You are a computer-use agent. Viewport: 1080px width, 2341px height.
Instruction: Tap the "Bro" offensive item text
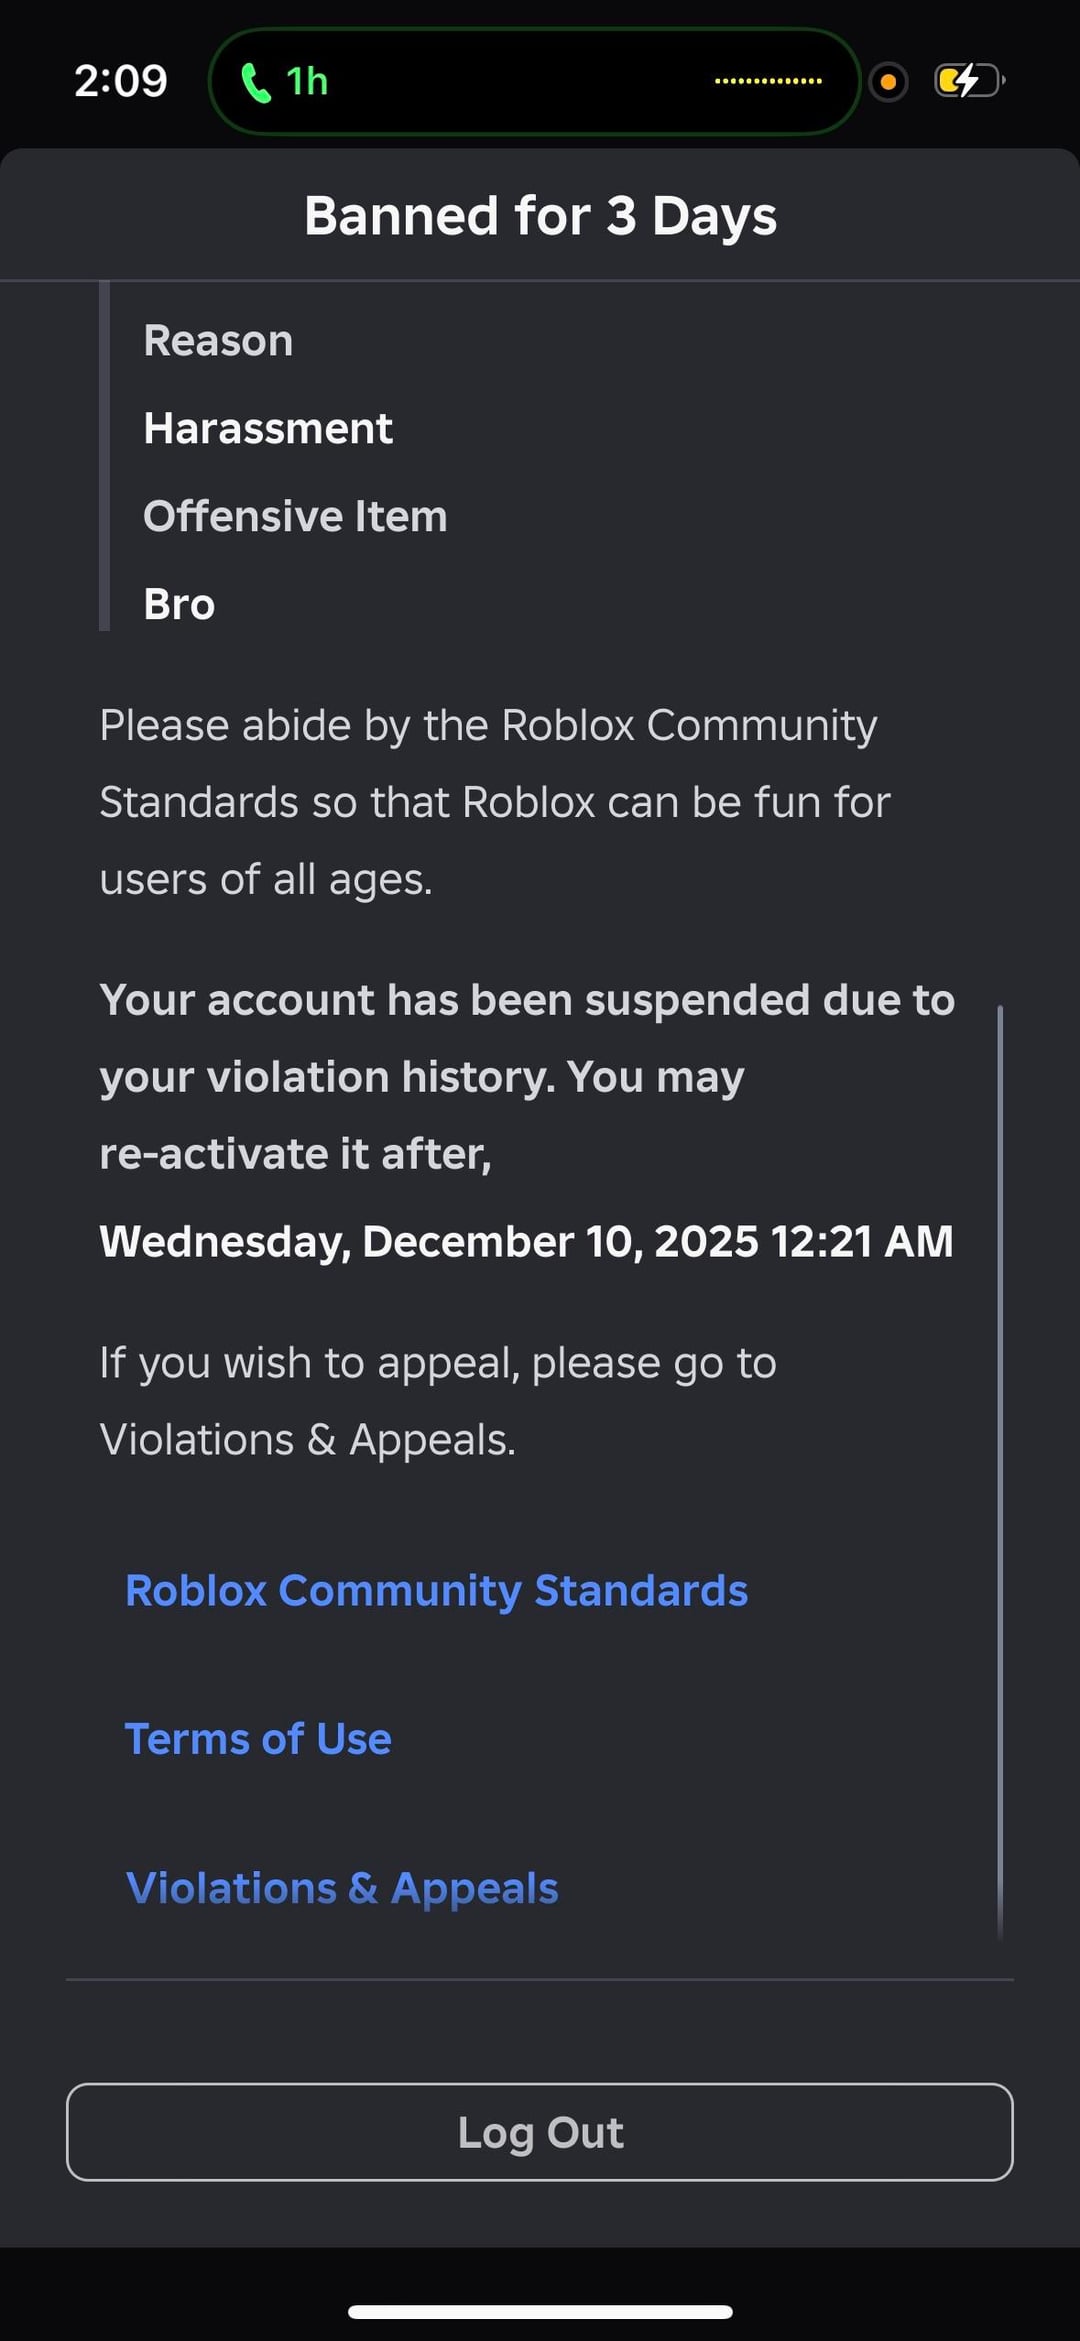(x=179, y=605)
